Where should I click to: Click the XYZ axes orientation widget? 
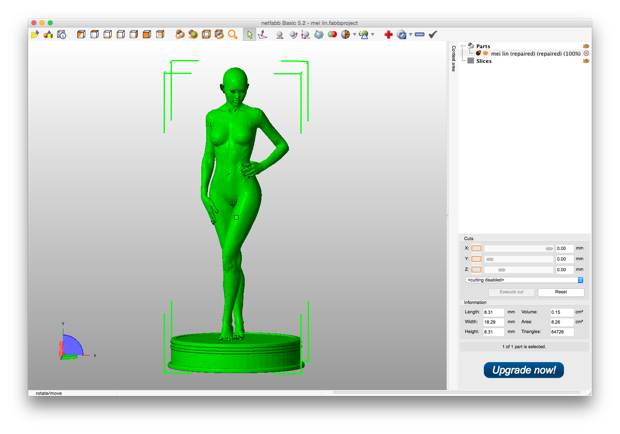[75, 344]
